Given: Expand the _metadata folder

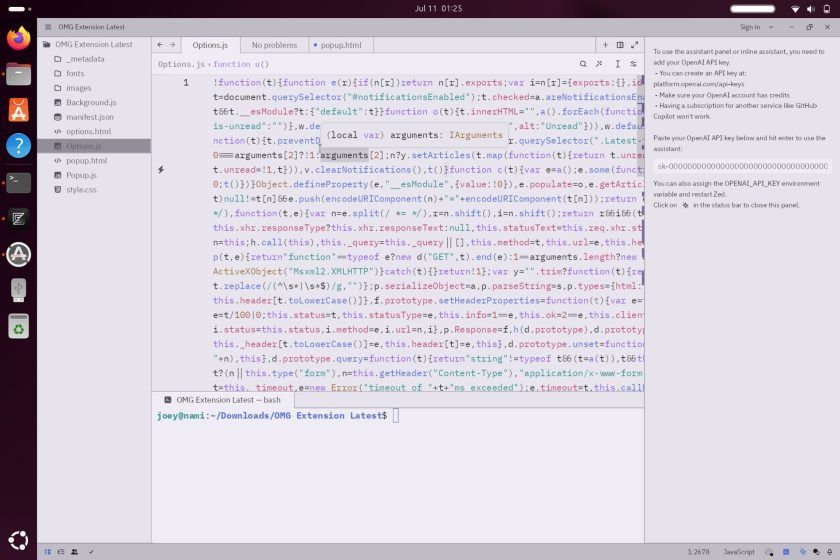Looking at the screenshot, I should coord(85,59).
